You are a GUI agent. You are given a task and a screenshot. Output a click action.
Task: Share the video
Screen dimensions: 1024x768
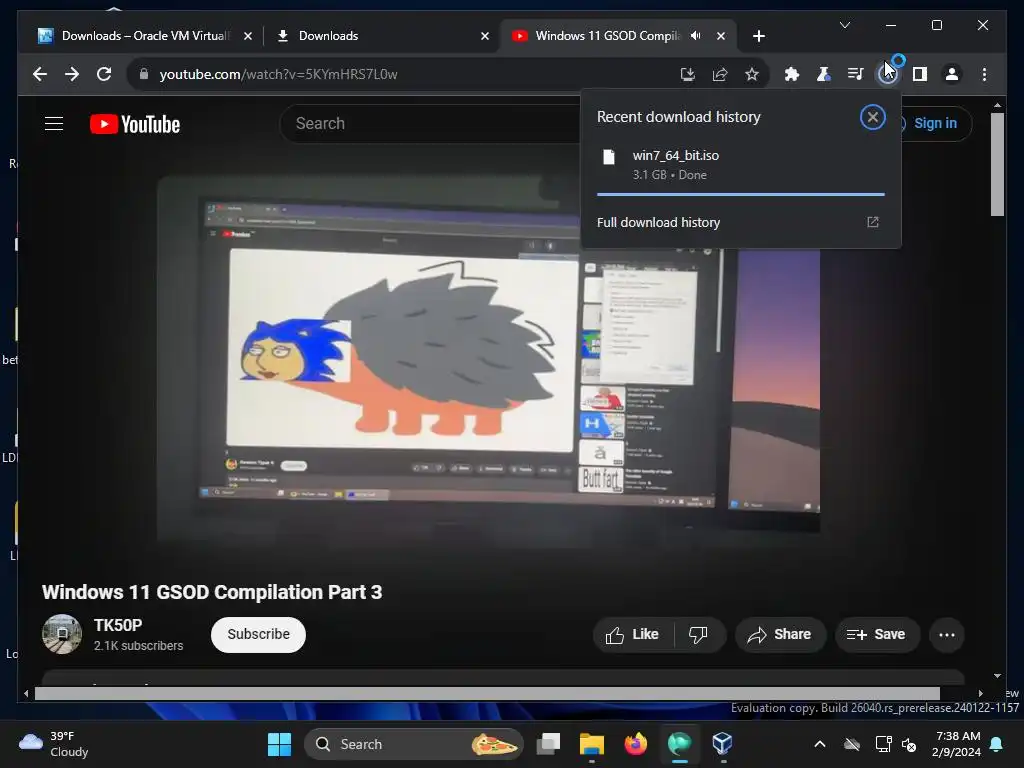(780, 635)
